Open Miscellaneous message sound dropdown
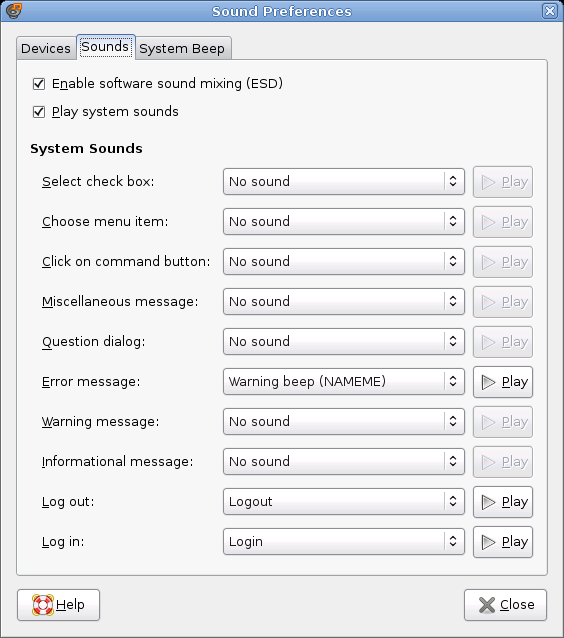 (344, 302)
